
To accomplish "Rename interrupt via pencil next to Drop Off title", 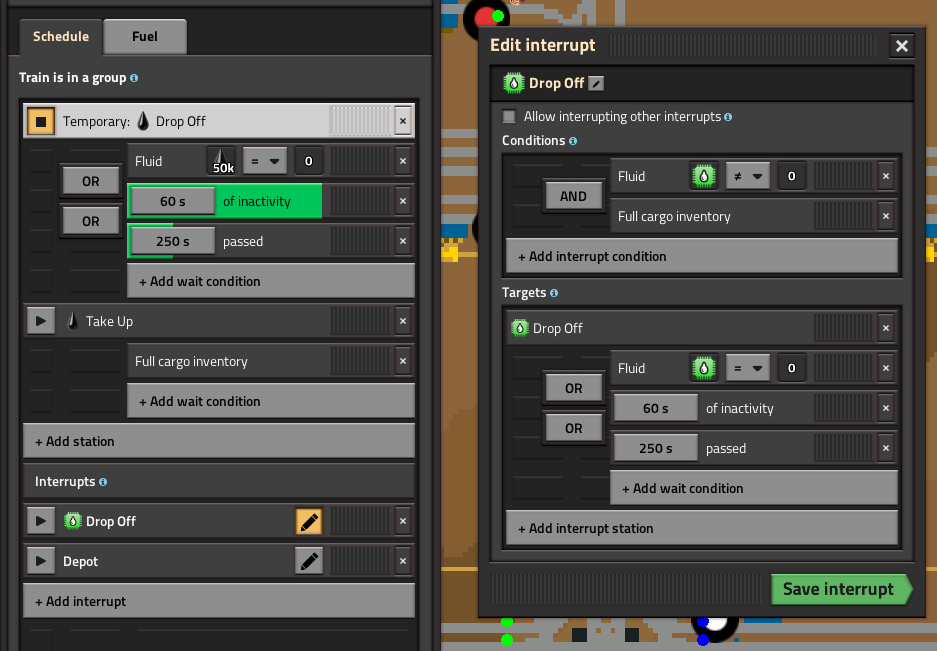I will [596, 83].
